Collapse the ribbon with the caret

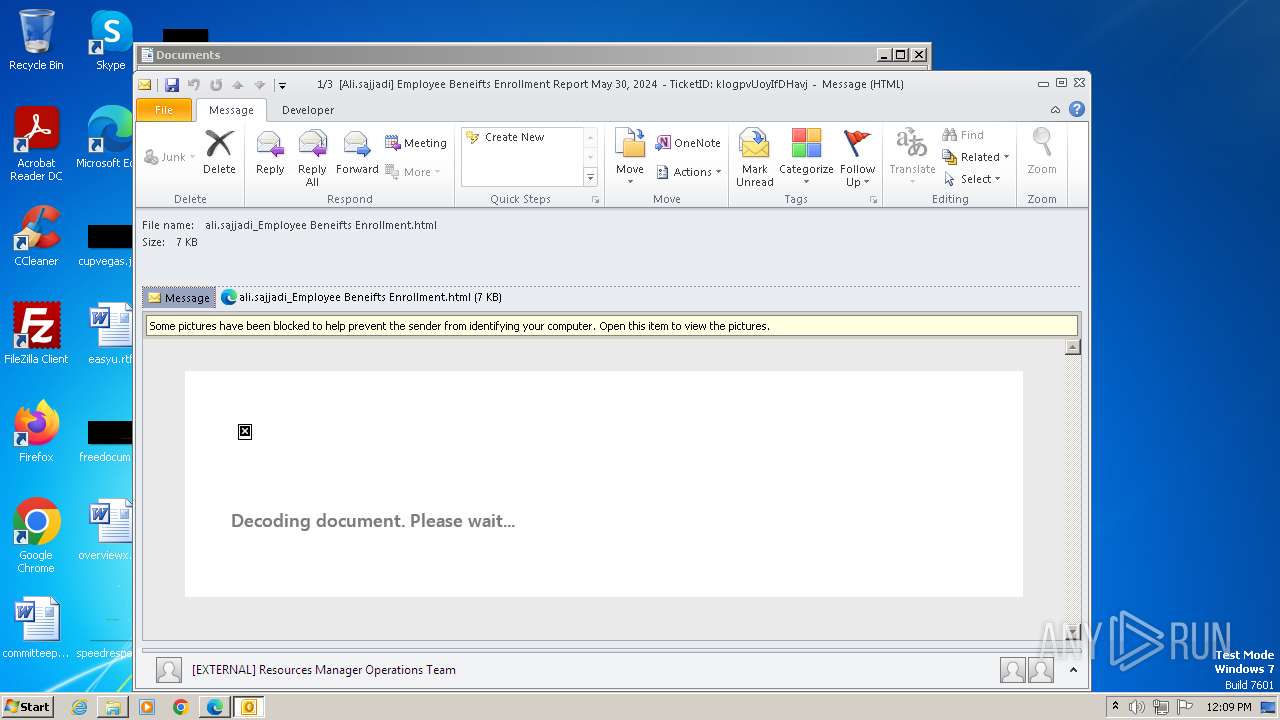1055,109
